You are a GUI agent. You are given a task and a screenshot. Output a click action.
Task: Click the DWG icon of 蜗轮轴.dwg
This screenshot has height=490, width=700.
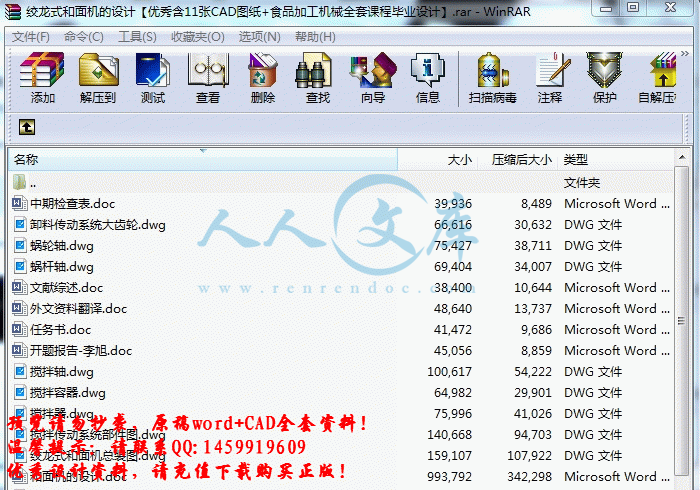pos(20,245)
